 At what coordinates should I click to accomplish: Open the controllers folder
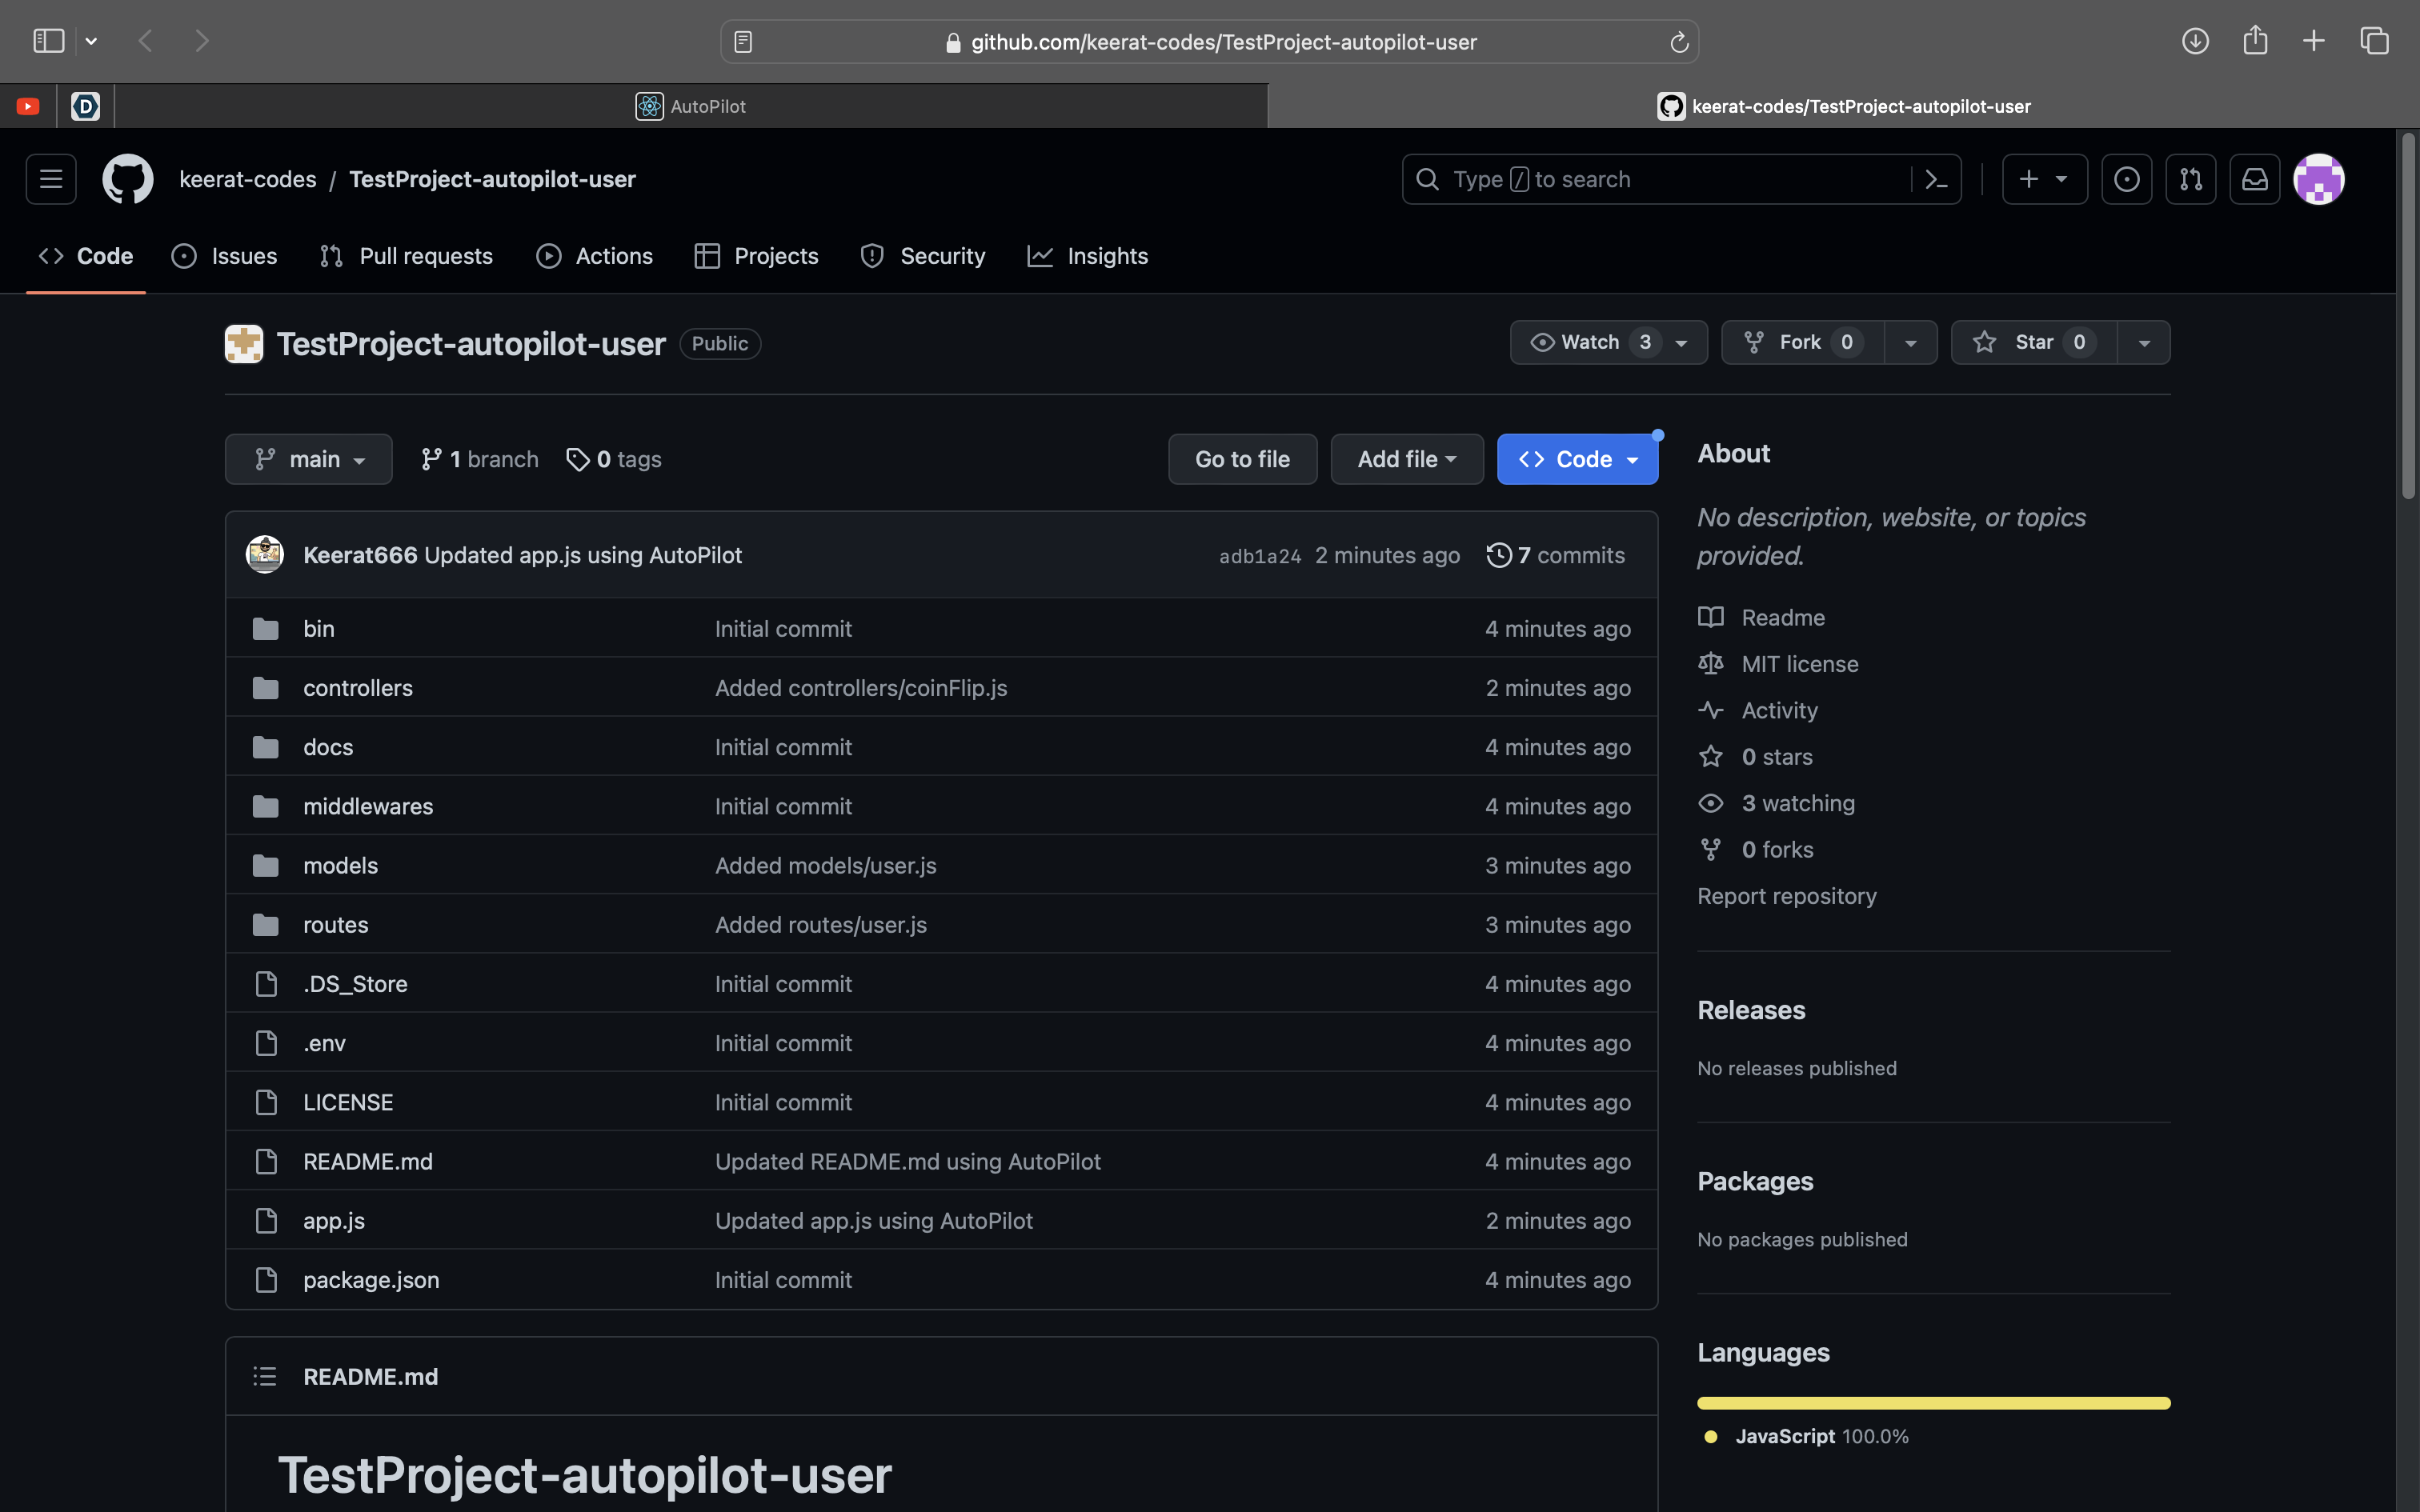point(357,688)
